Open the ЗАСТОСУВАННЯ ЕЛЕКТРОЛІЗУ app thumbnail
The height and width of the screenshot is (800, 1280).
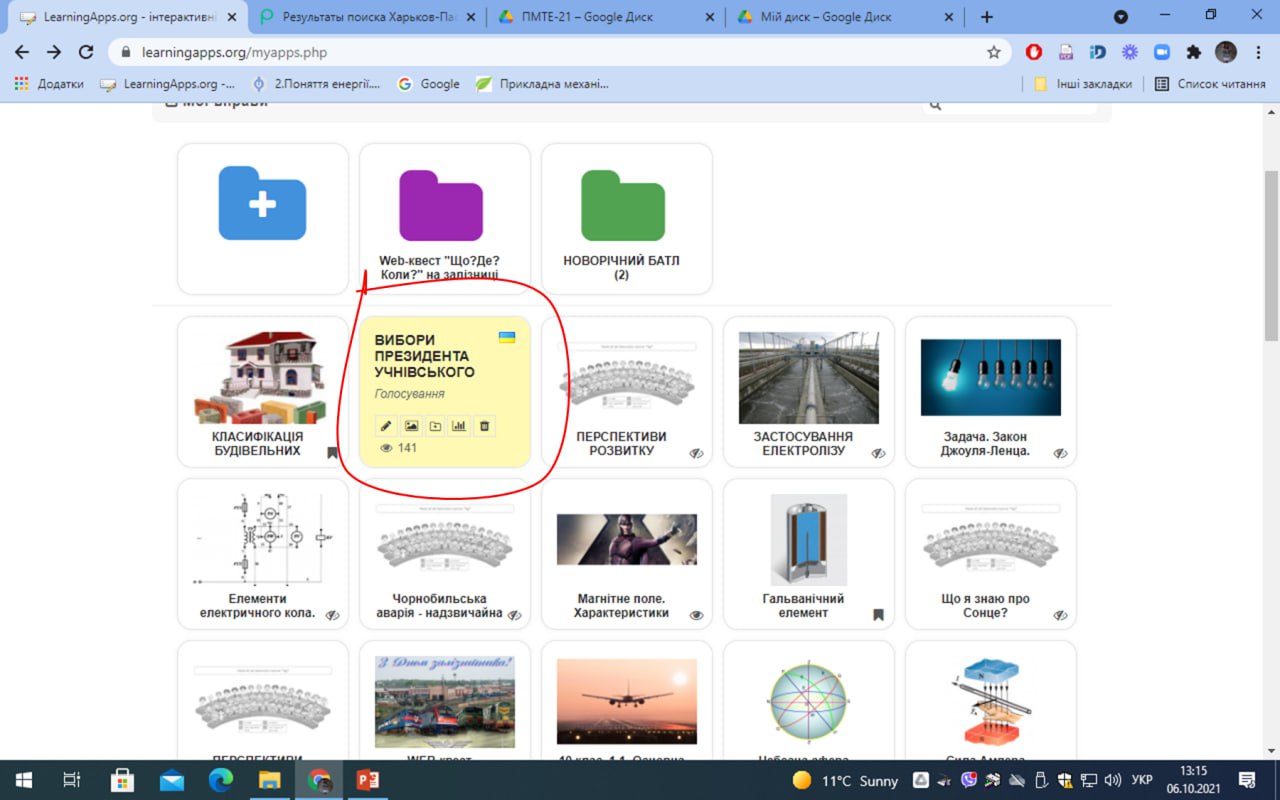pyautogui.click(x=808, y=378)
